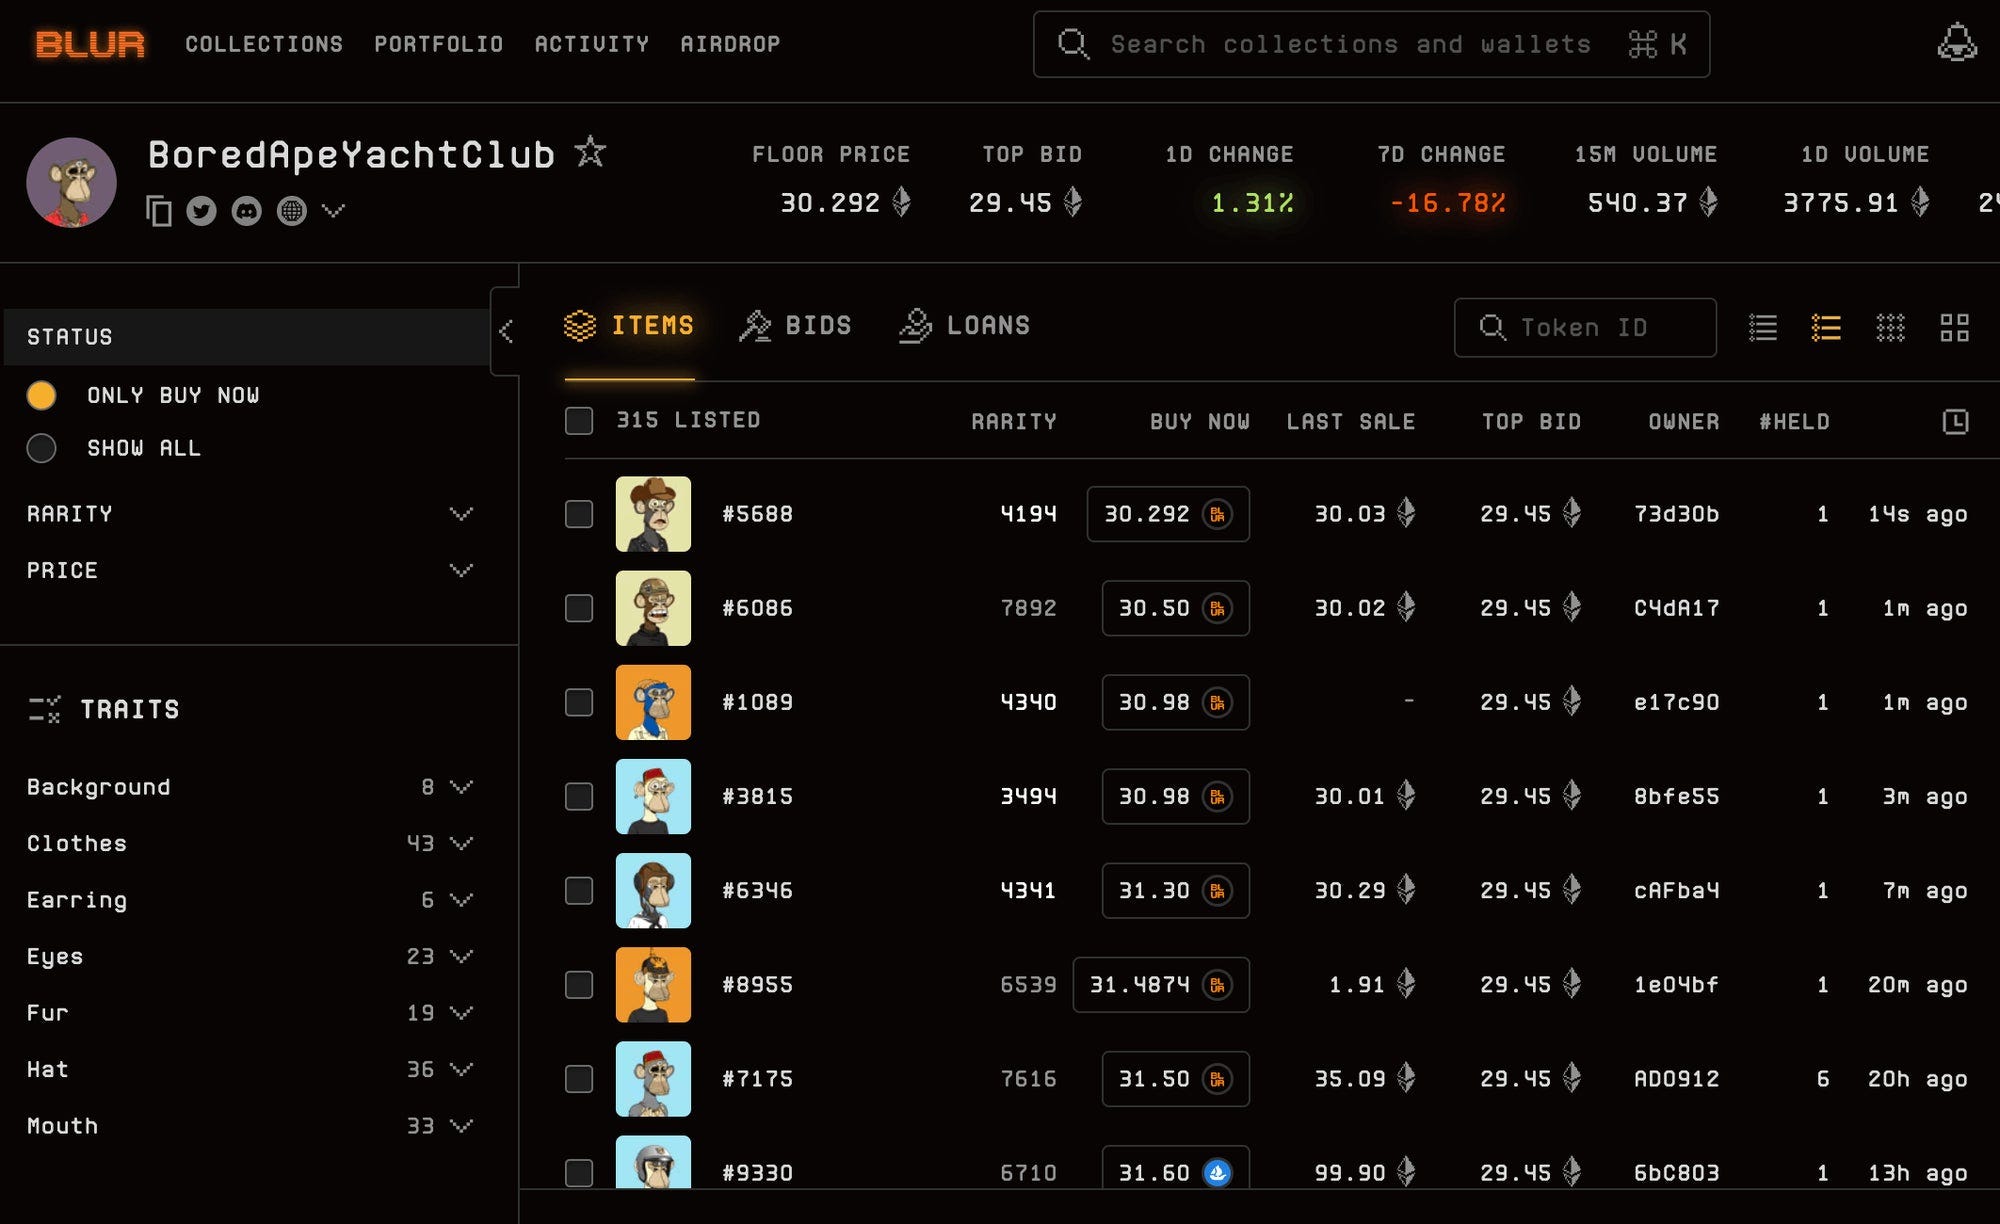The height and width of the screenshot is (1224, 2000).
Task: Check the box for item #1089
Action: pos(579,702)
